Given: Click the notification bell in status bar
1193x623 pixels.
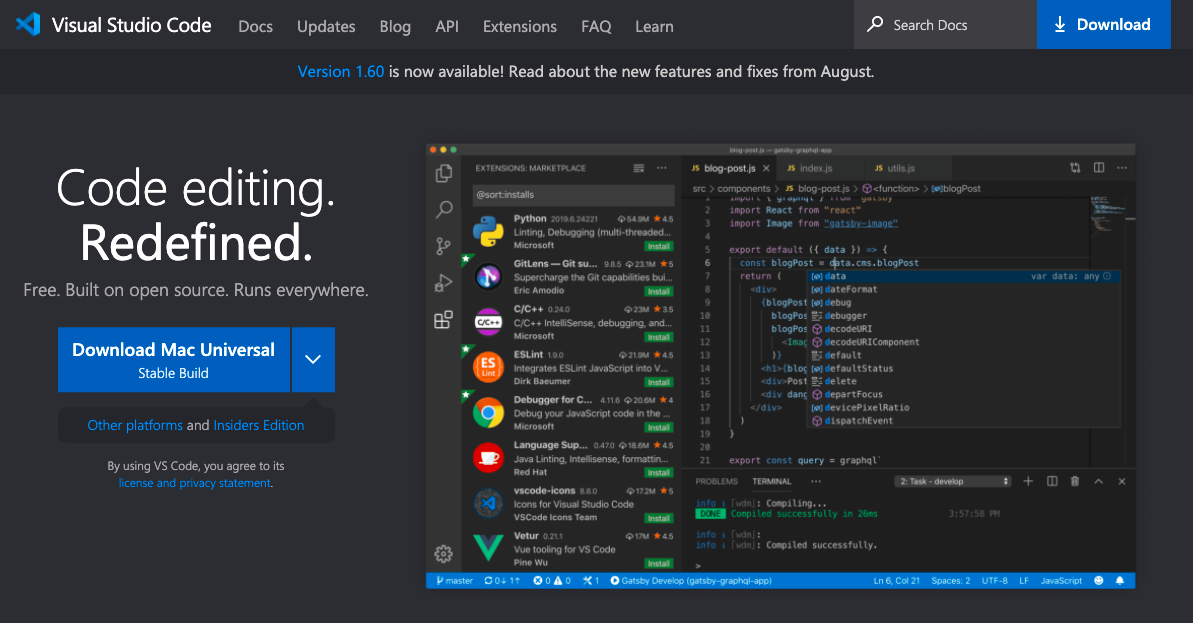Looking at the screenshot, I should (1120, 580).
